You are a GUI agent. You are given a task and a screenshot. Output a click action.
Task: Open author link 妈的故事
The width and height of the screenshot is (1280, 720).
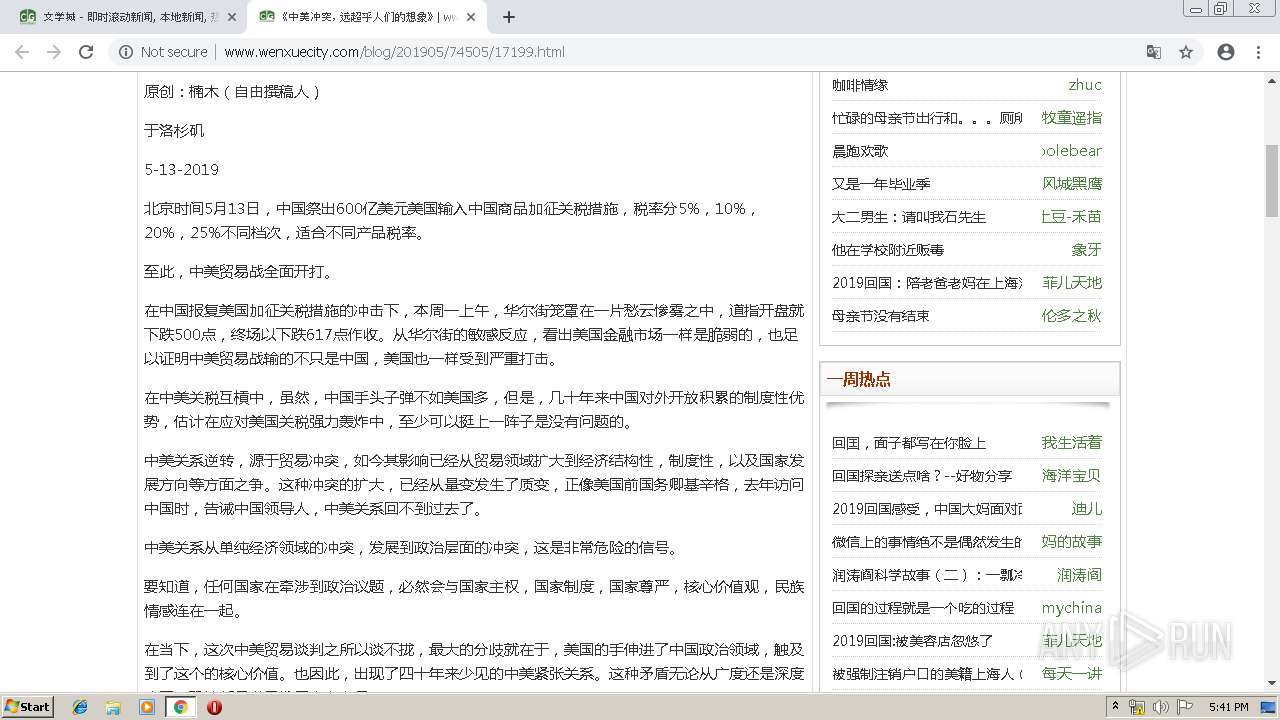pos(1072,542)
